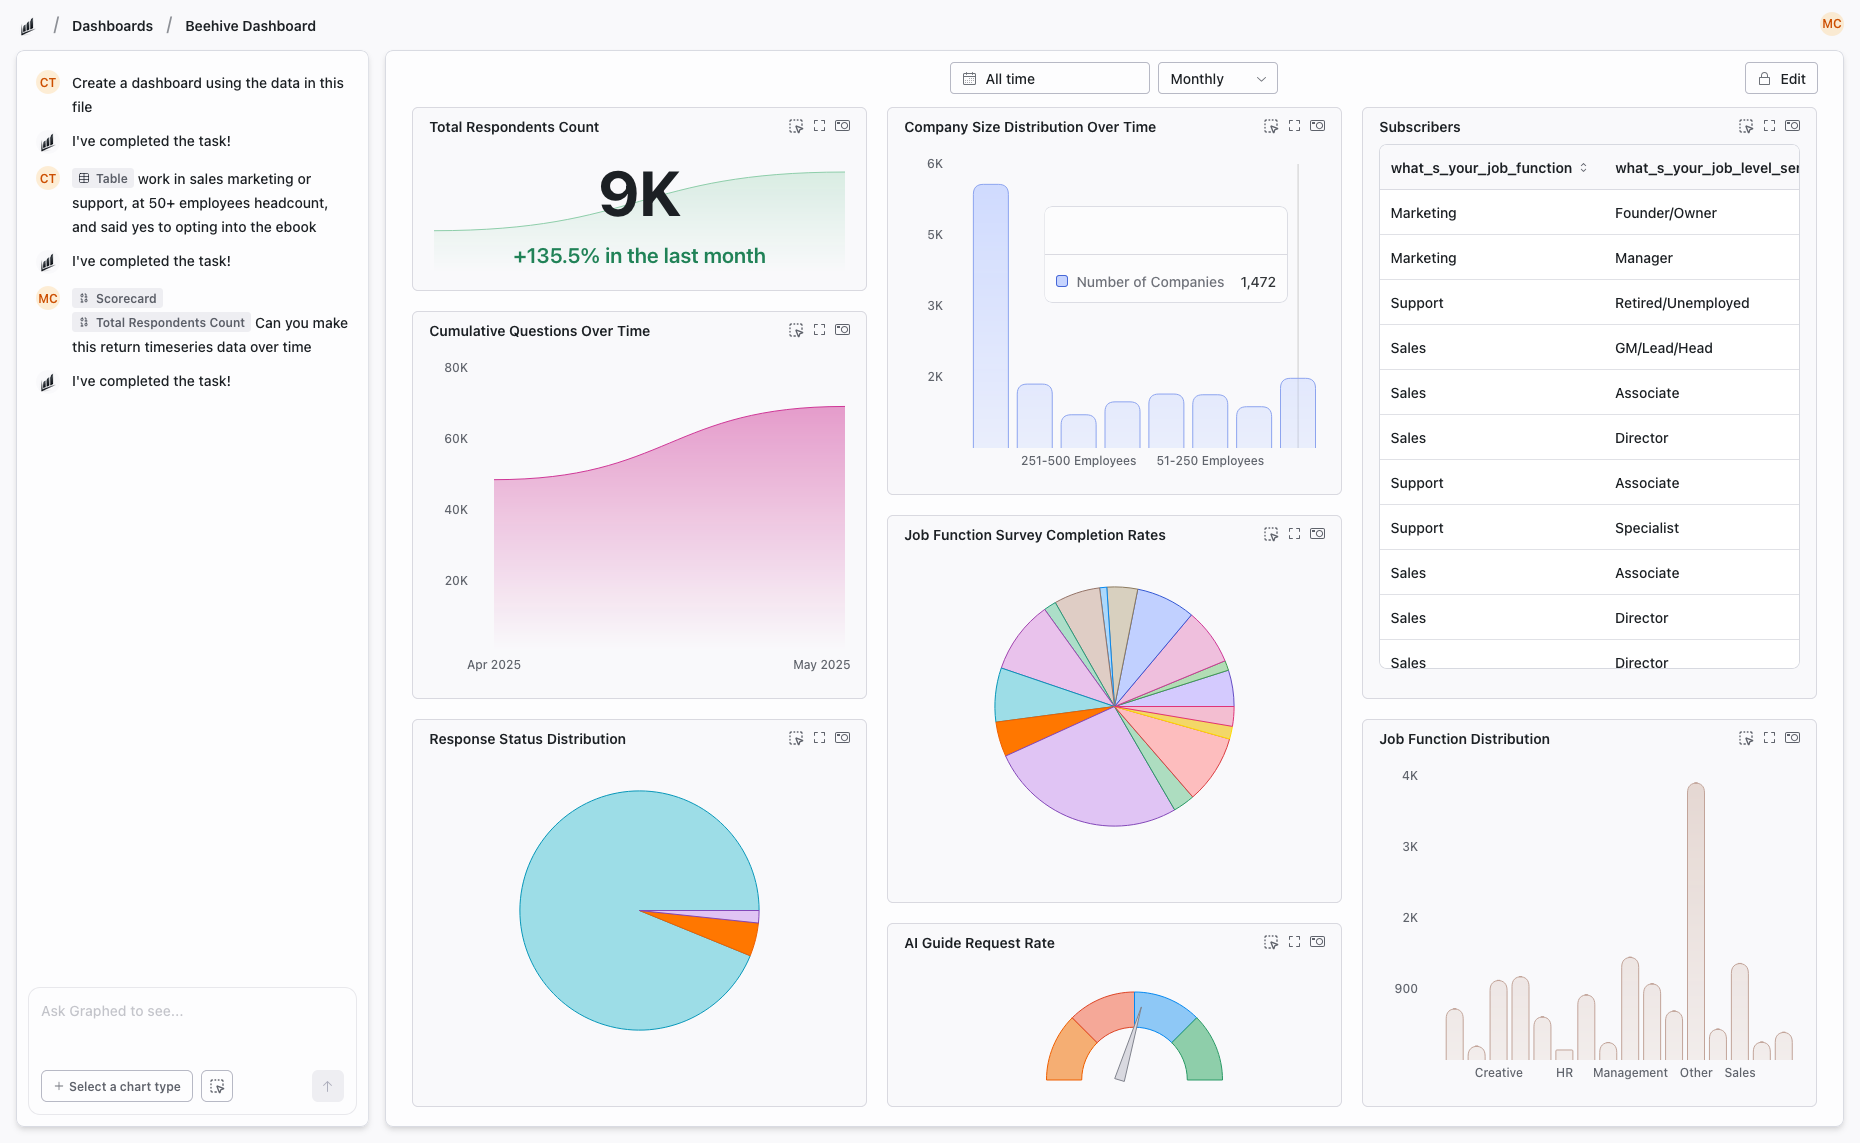Click the chart-select icon beside the message input

coord(216,1086)
